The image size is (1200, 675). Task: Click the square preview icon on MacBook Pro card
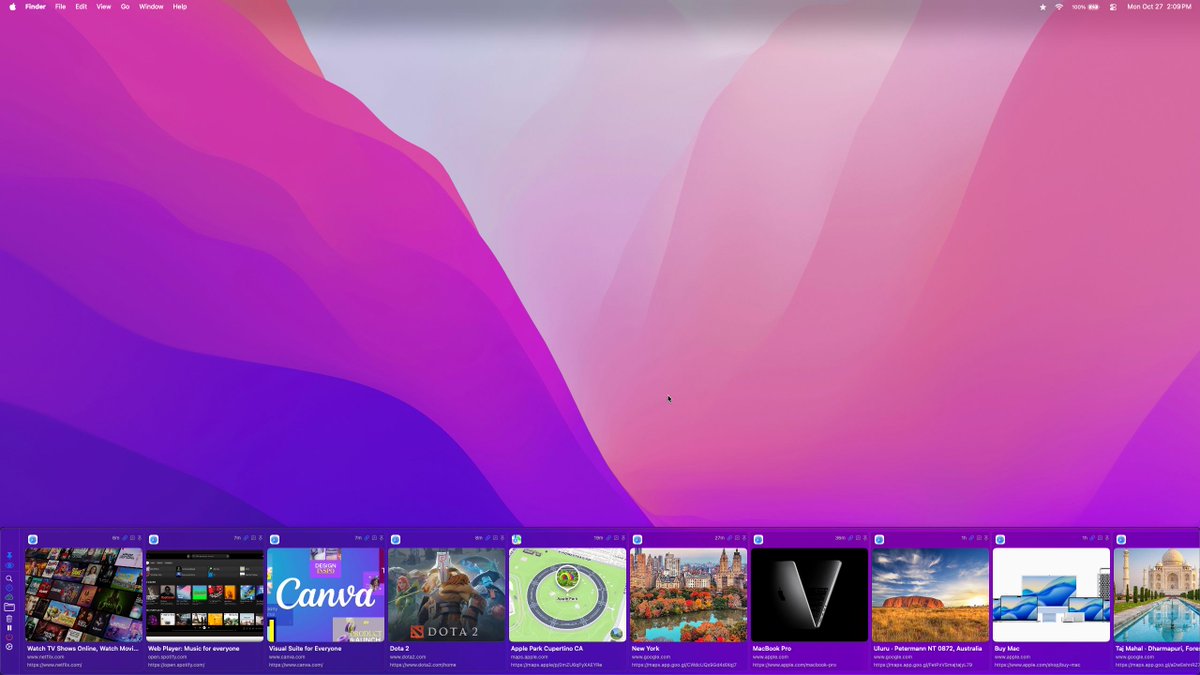pos(858,538)
